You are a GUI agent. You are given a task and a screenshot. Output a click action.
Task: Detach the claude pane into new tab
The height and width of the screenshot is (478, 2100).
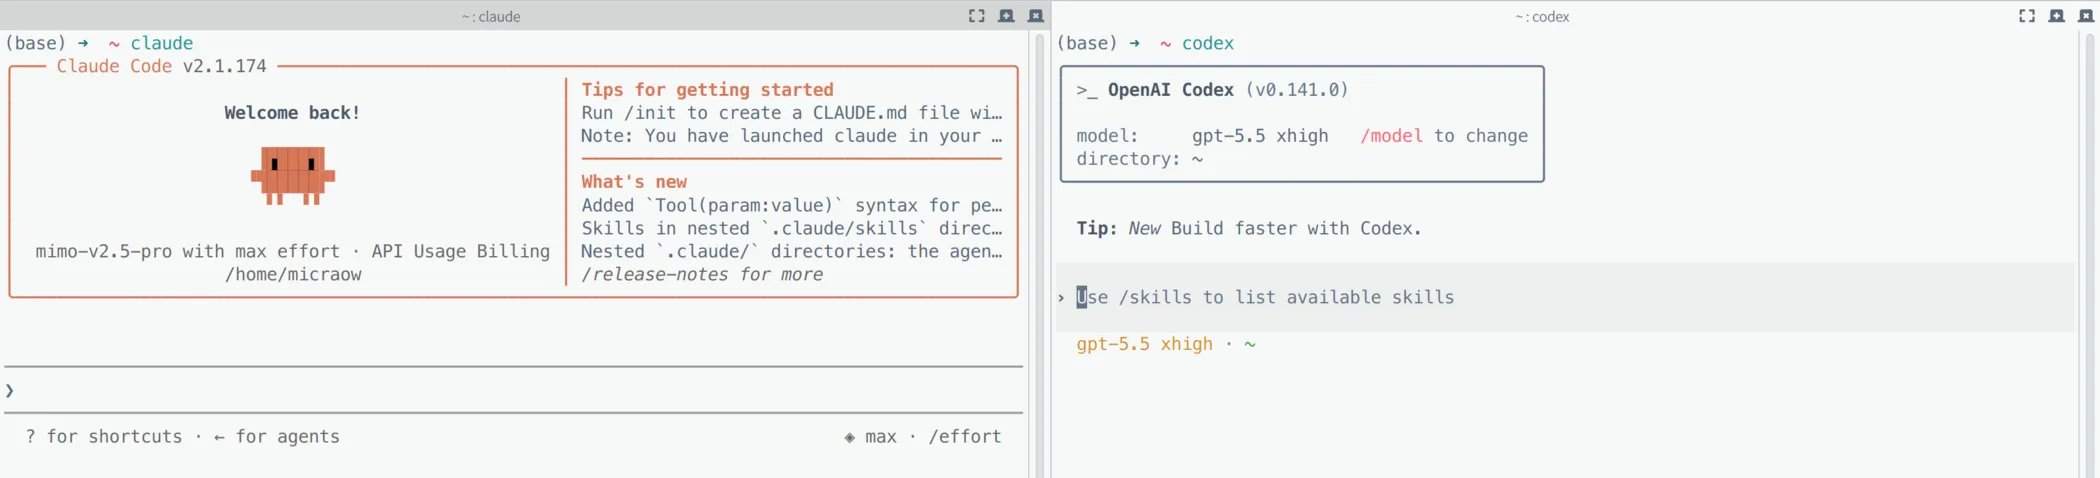tap(1006, 16)
